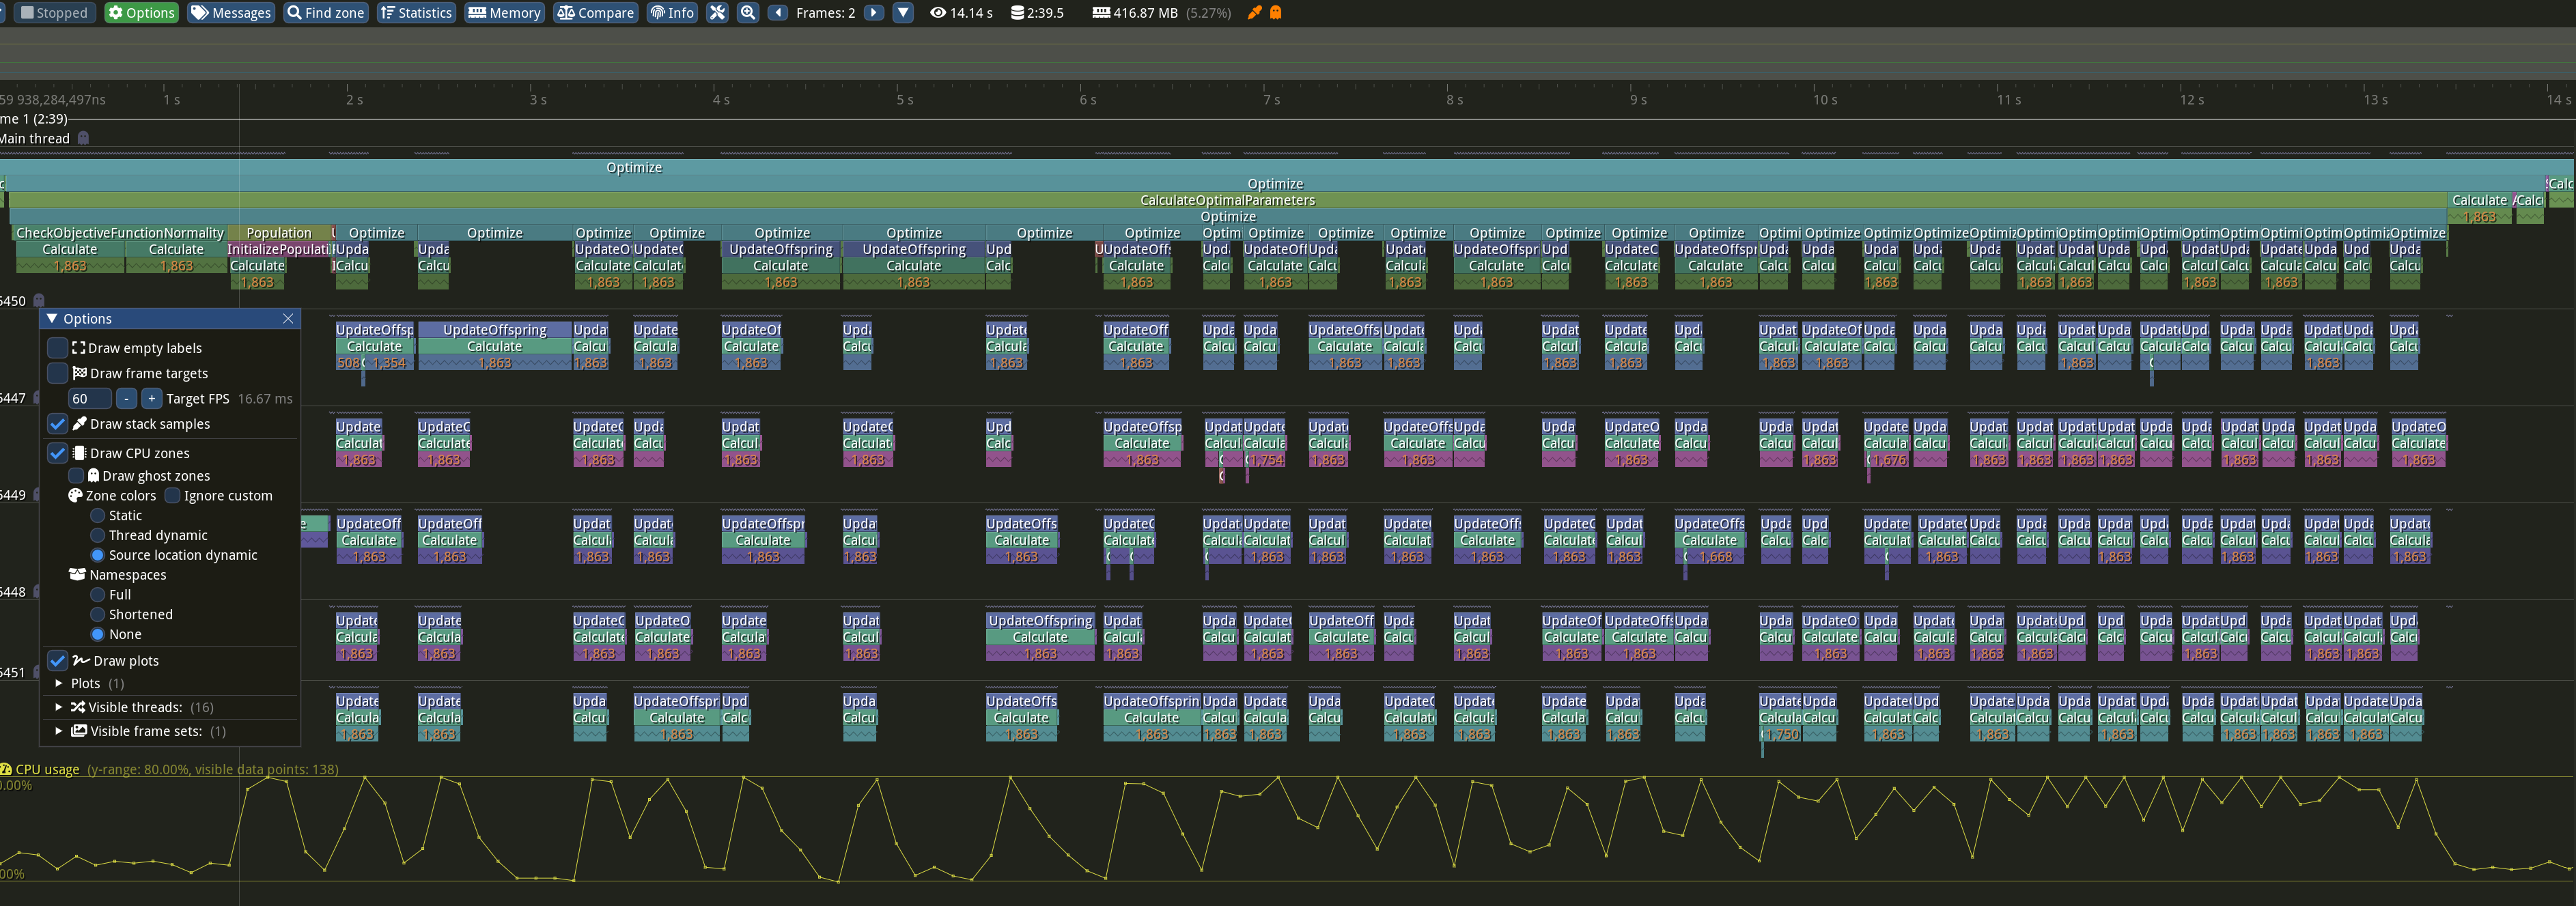Viewport: 2576px width, 906px height.
Task: Select Thread dynamic zone color option
Action: [98, 535]
